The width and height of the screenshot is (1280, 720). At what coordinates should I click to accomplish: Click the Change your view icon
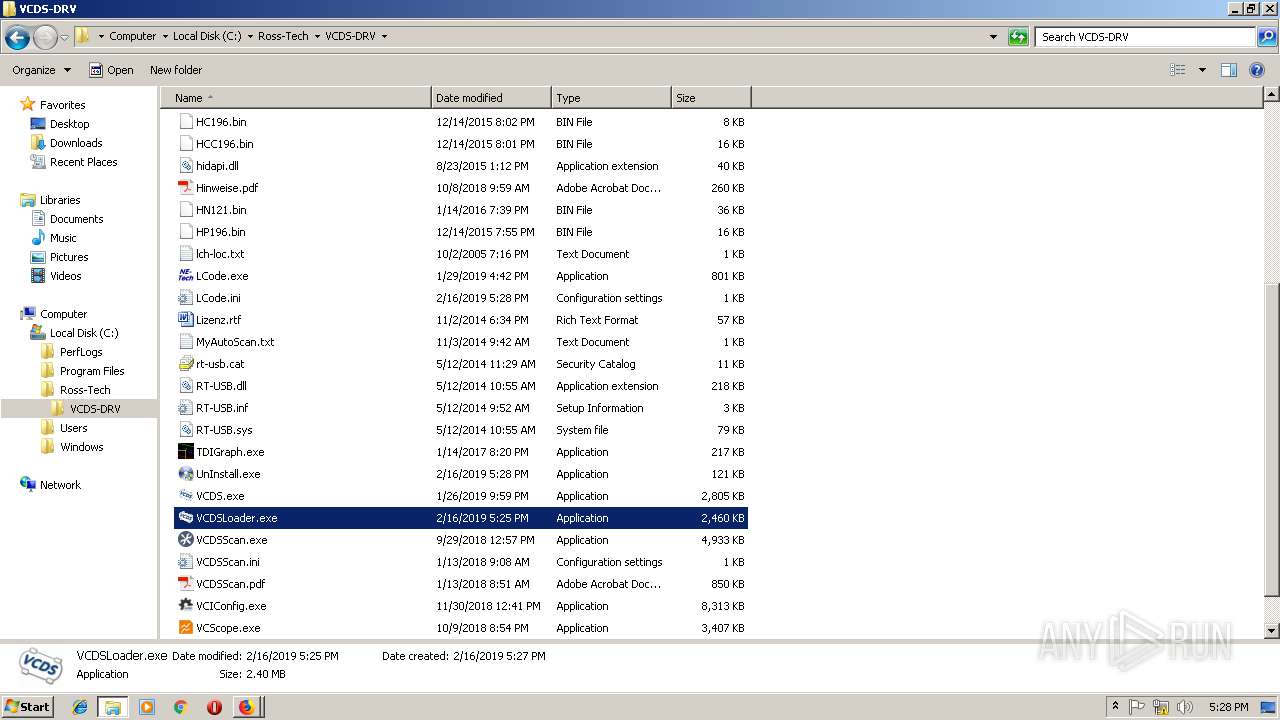pos(1178,70)
